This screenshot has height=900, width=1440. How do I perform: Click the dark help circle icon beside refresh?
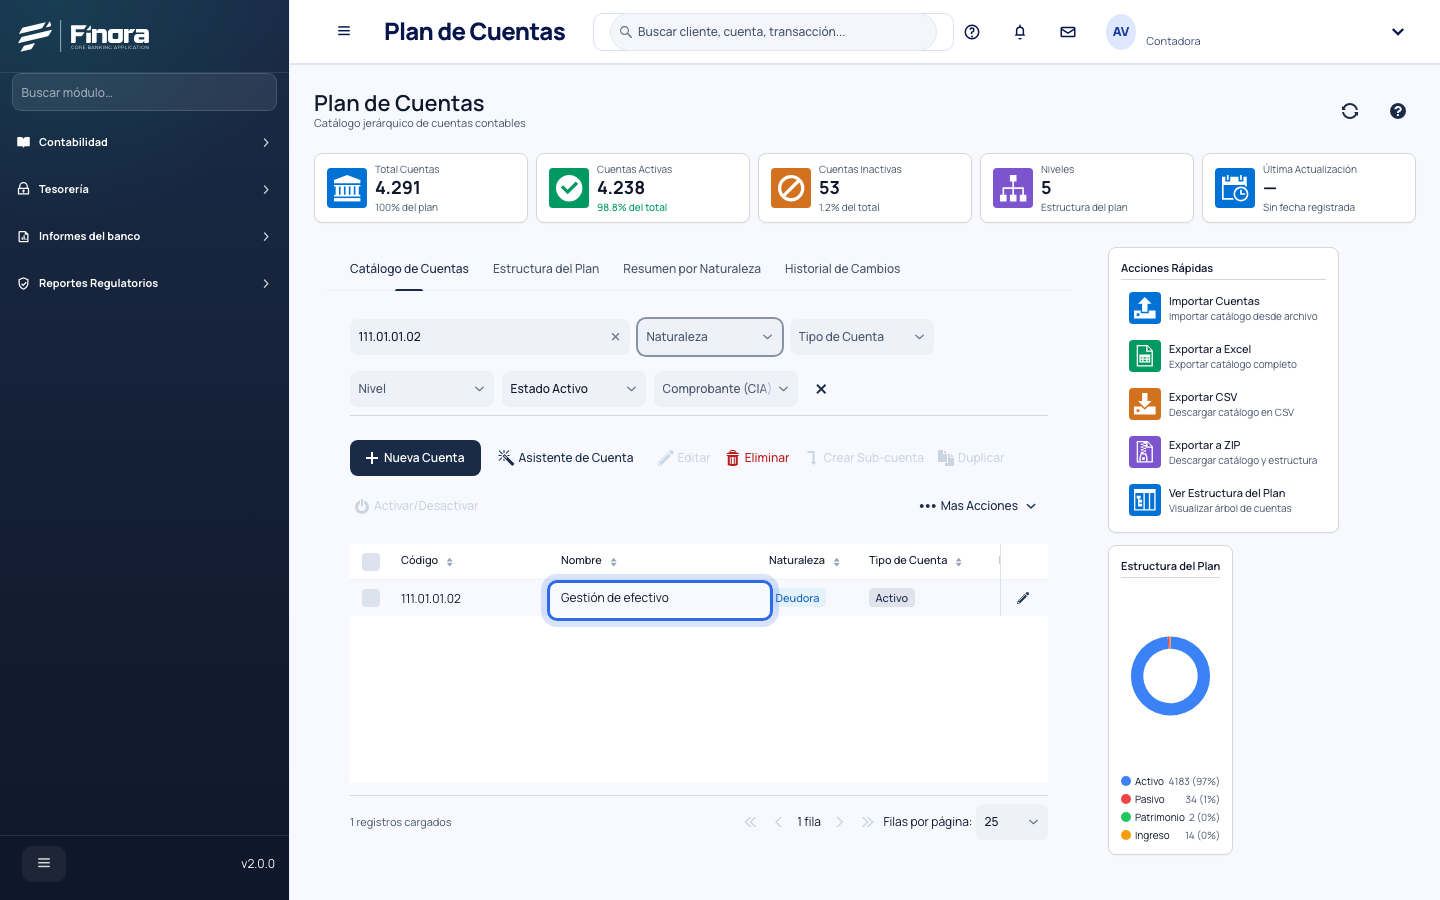[1398, 111]
